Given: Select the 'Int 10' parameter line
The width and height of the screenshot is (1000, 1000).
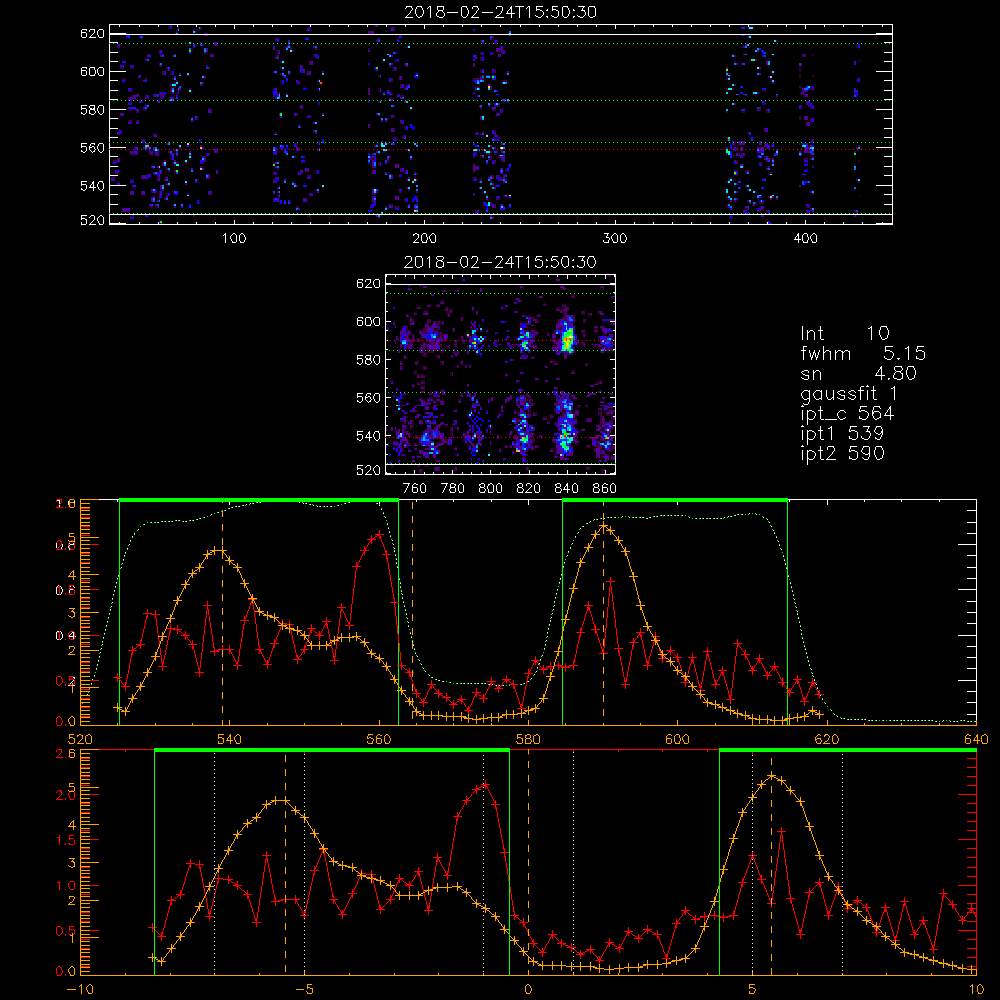Looking at the screenshot, I should pyautogui.click(x=845, y=334).
